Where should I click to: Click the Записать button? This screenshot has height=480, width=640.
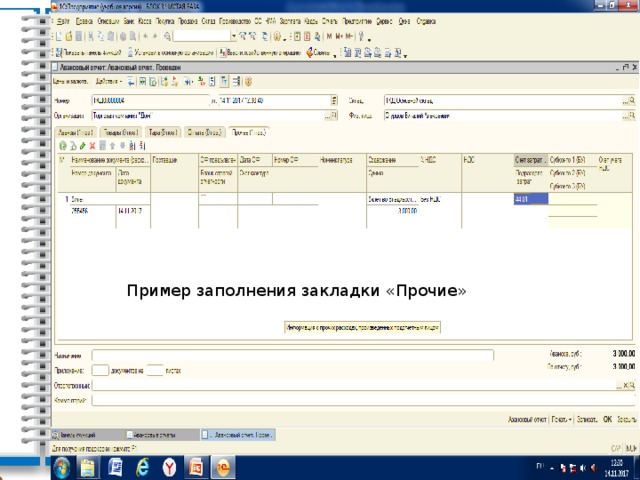point(587,419)
